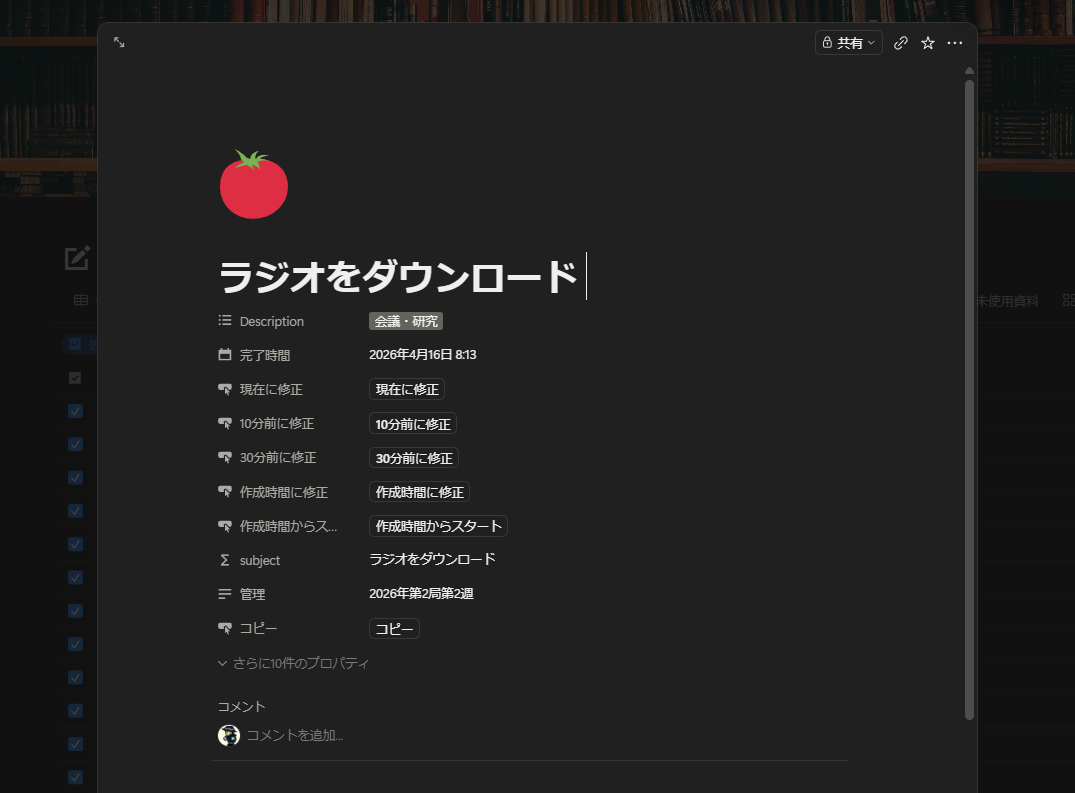Copy the page link with the link icon
1075x793 pixels.
[900, 43]
